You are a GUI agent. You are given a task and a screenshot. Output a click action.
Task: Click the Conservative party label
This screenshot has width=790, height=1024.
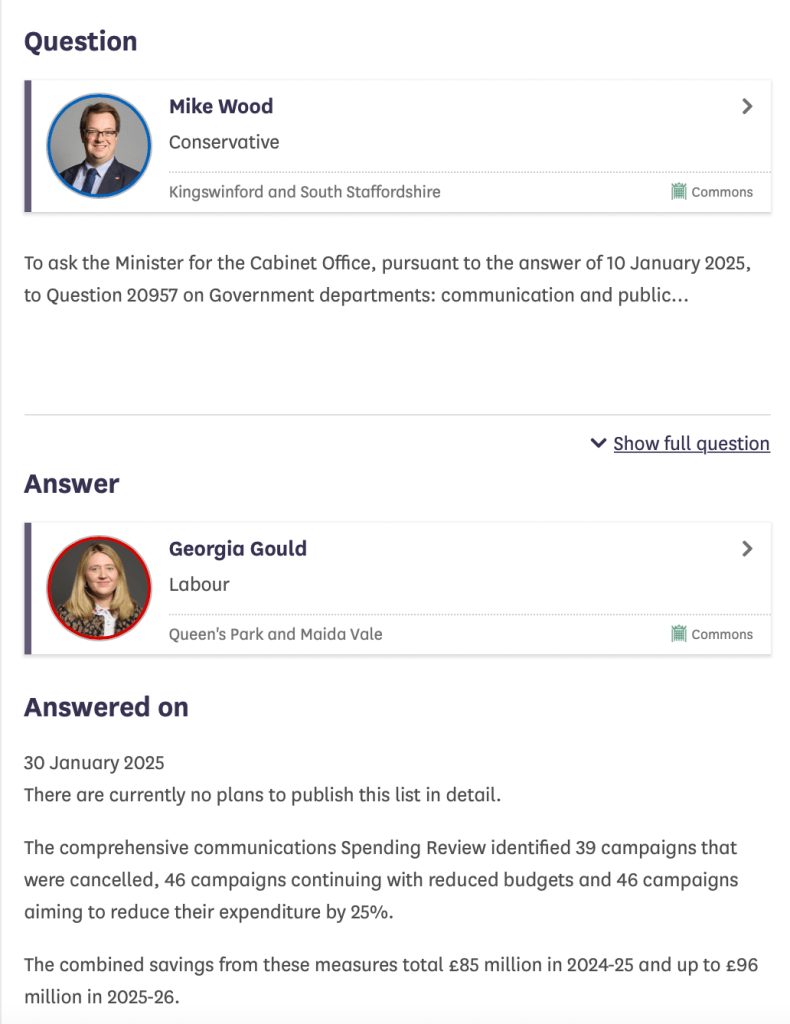(x=224, y=142)
